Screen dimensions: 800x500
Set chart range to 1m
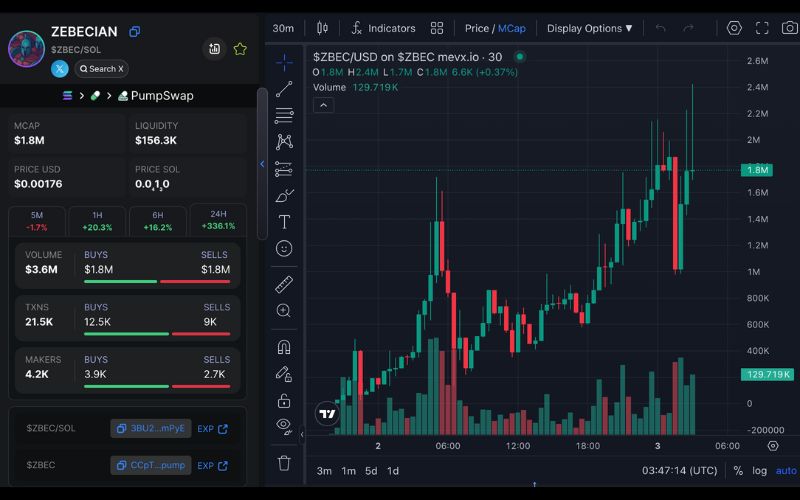tap(348, 471)
